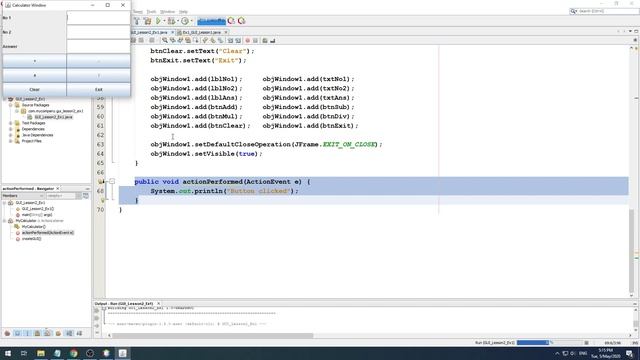640x360 pixels.
Task: Collapse the actionPerformed method code fold
Action: point(112,181)
